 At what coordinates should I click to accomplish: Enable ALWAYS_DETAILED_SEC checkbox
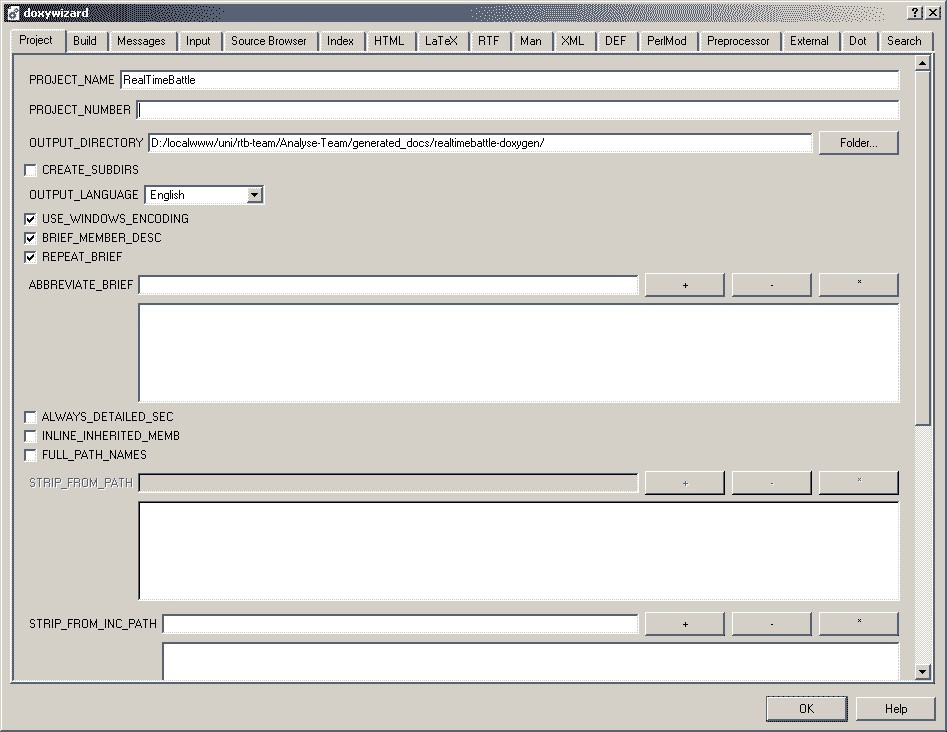click(x=30, y=417)
